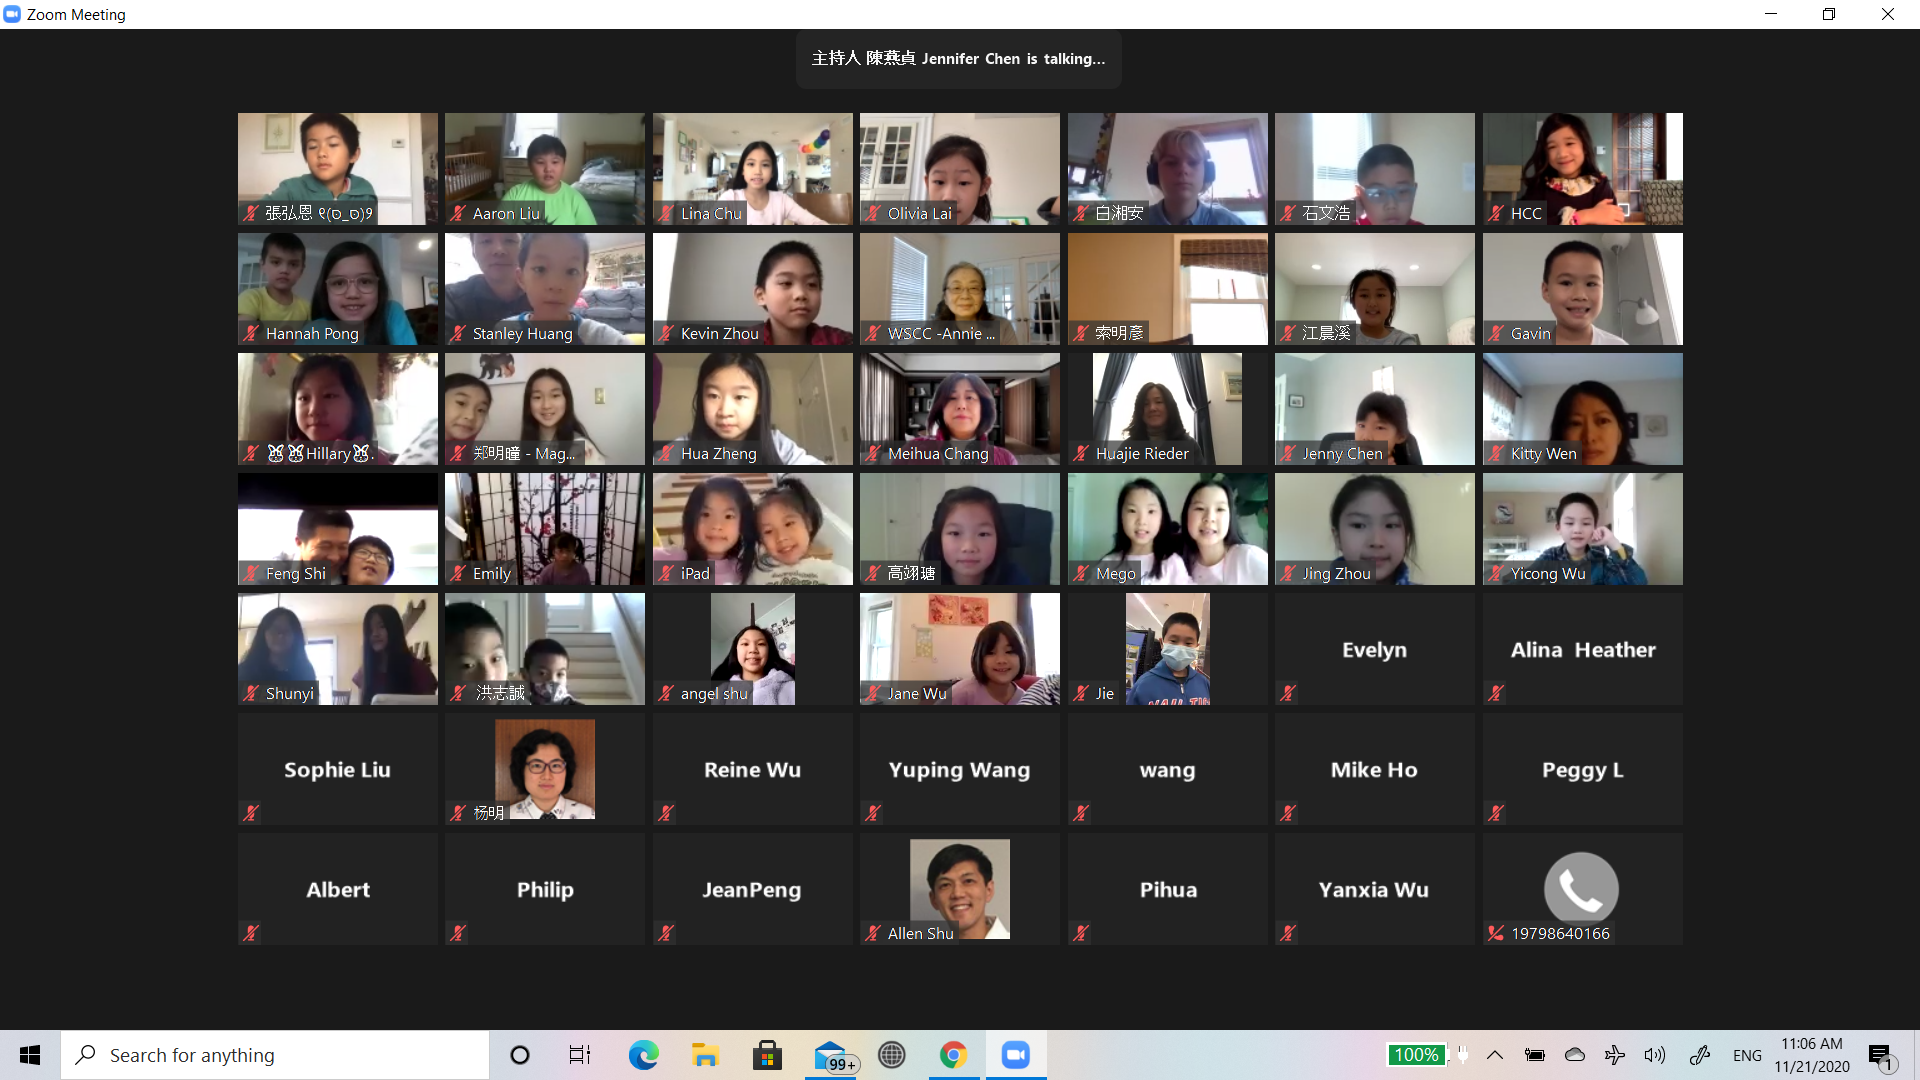Open File Explorer from the taskbar
The image size is (1920, 1080).
pos(705,1055)
